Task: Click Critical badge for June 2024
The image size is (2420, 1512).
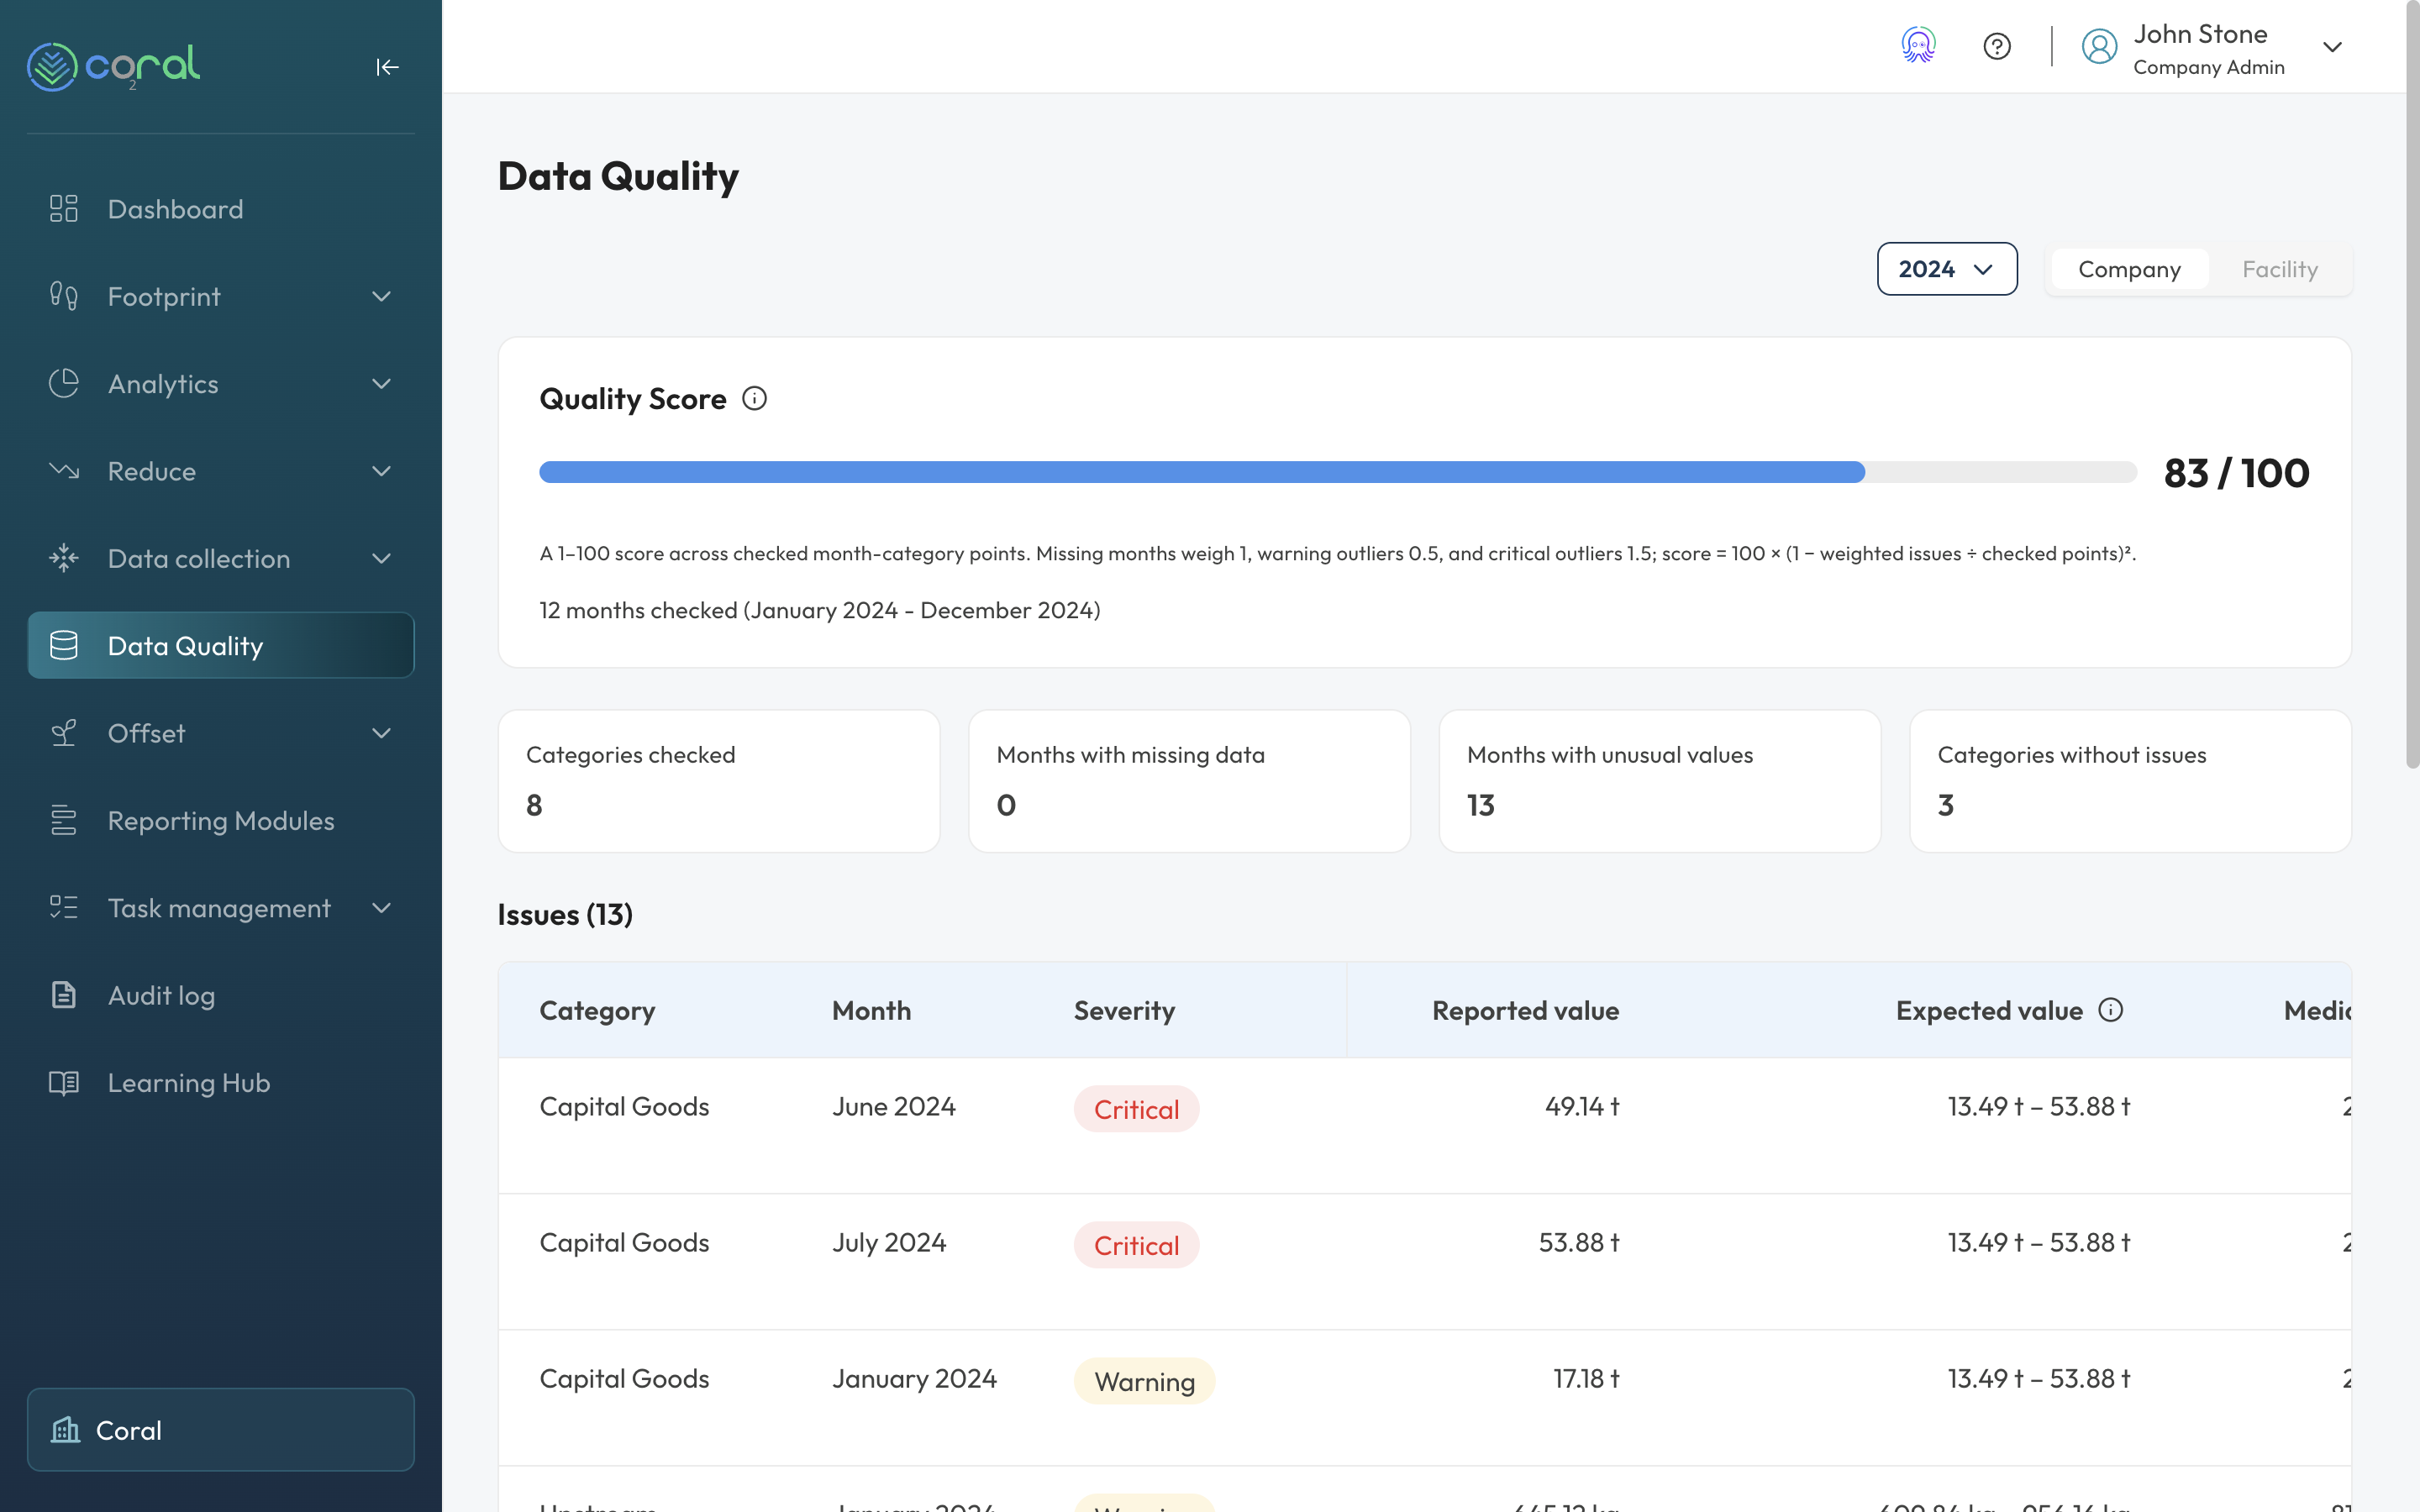Action: 1136,1109
